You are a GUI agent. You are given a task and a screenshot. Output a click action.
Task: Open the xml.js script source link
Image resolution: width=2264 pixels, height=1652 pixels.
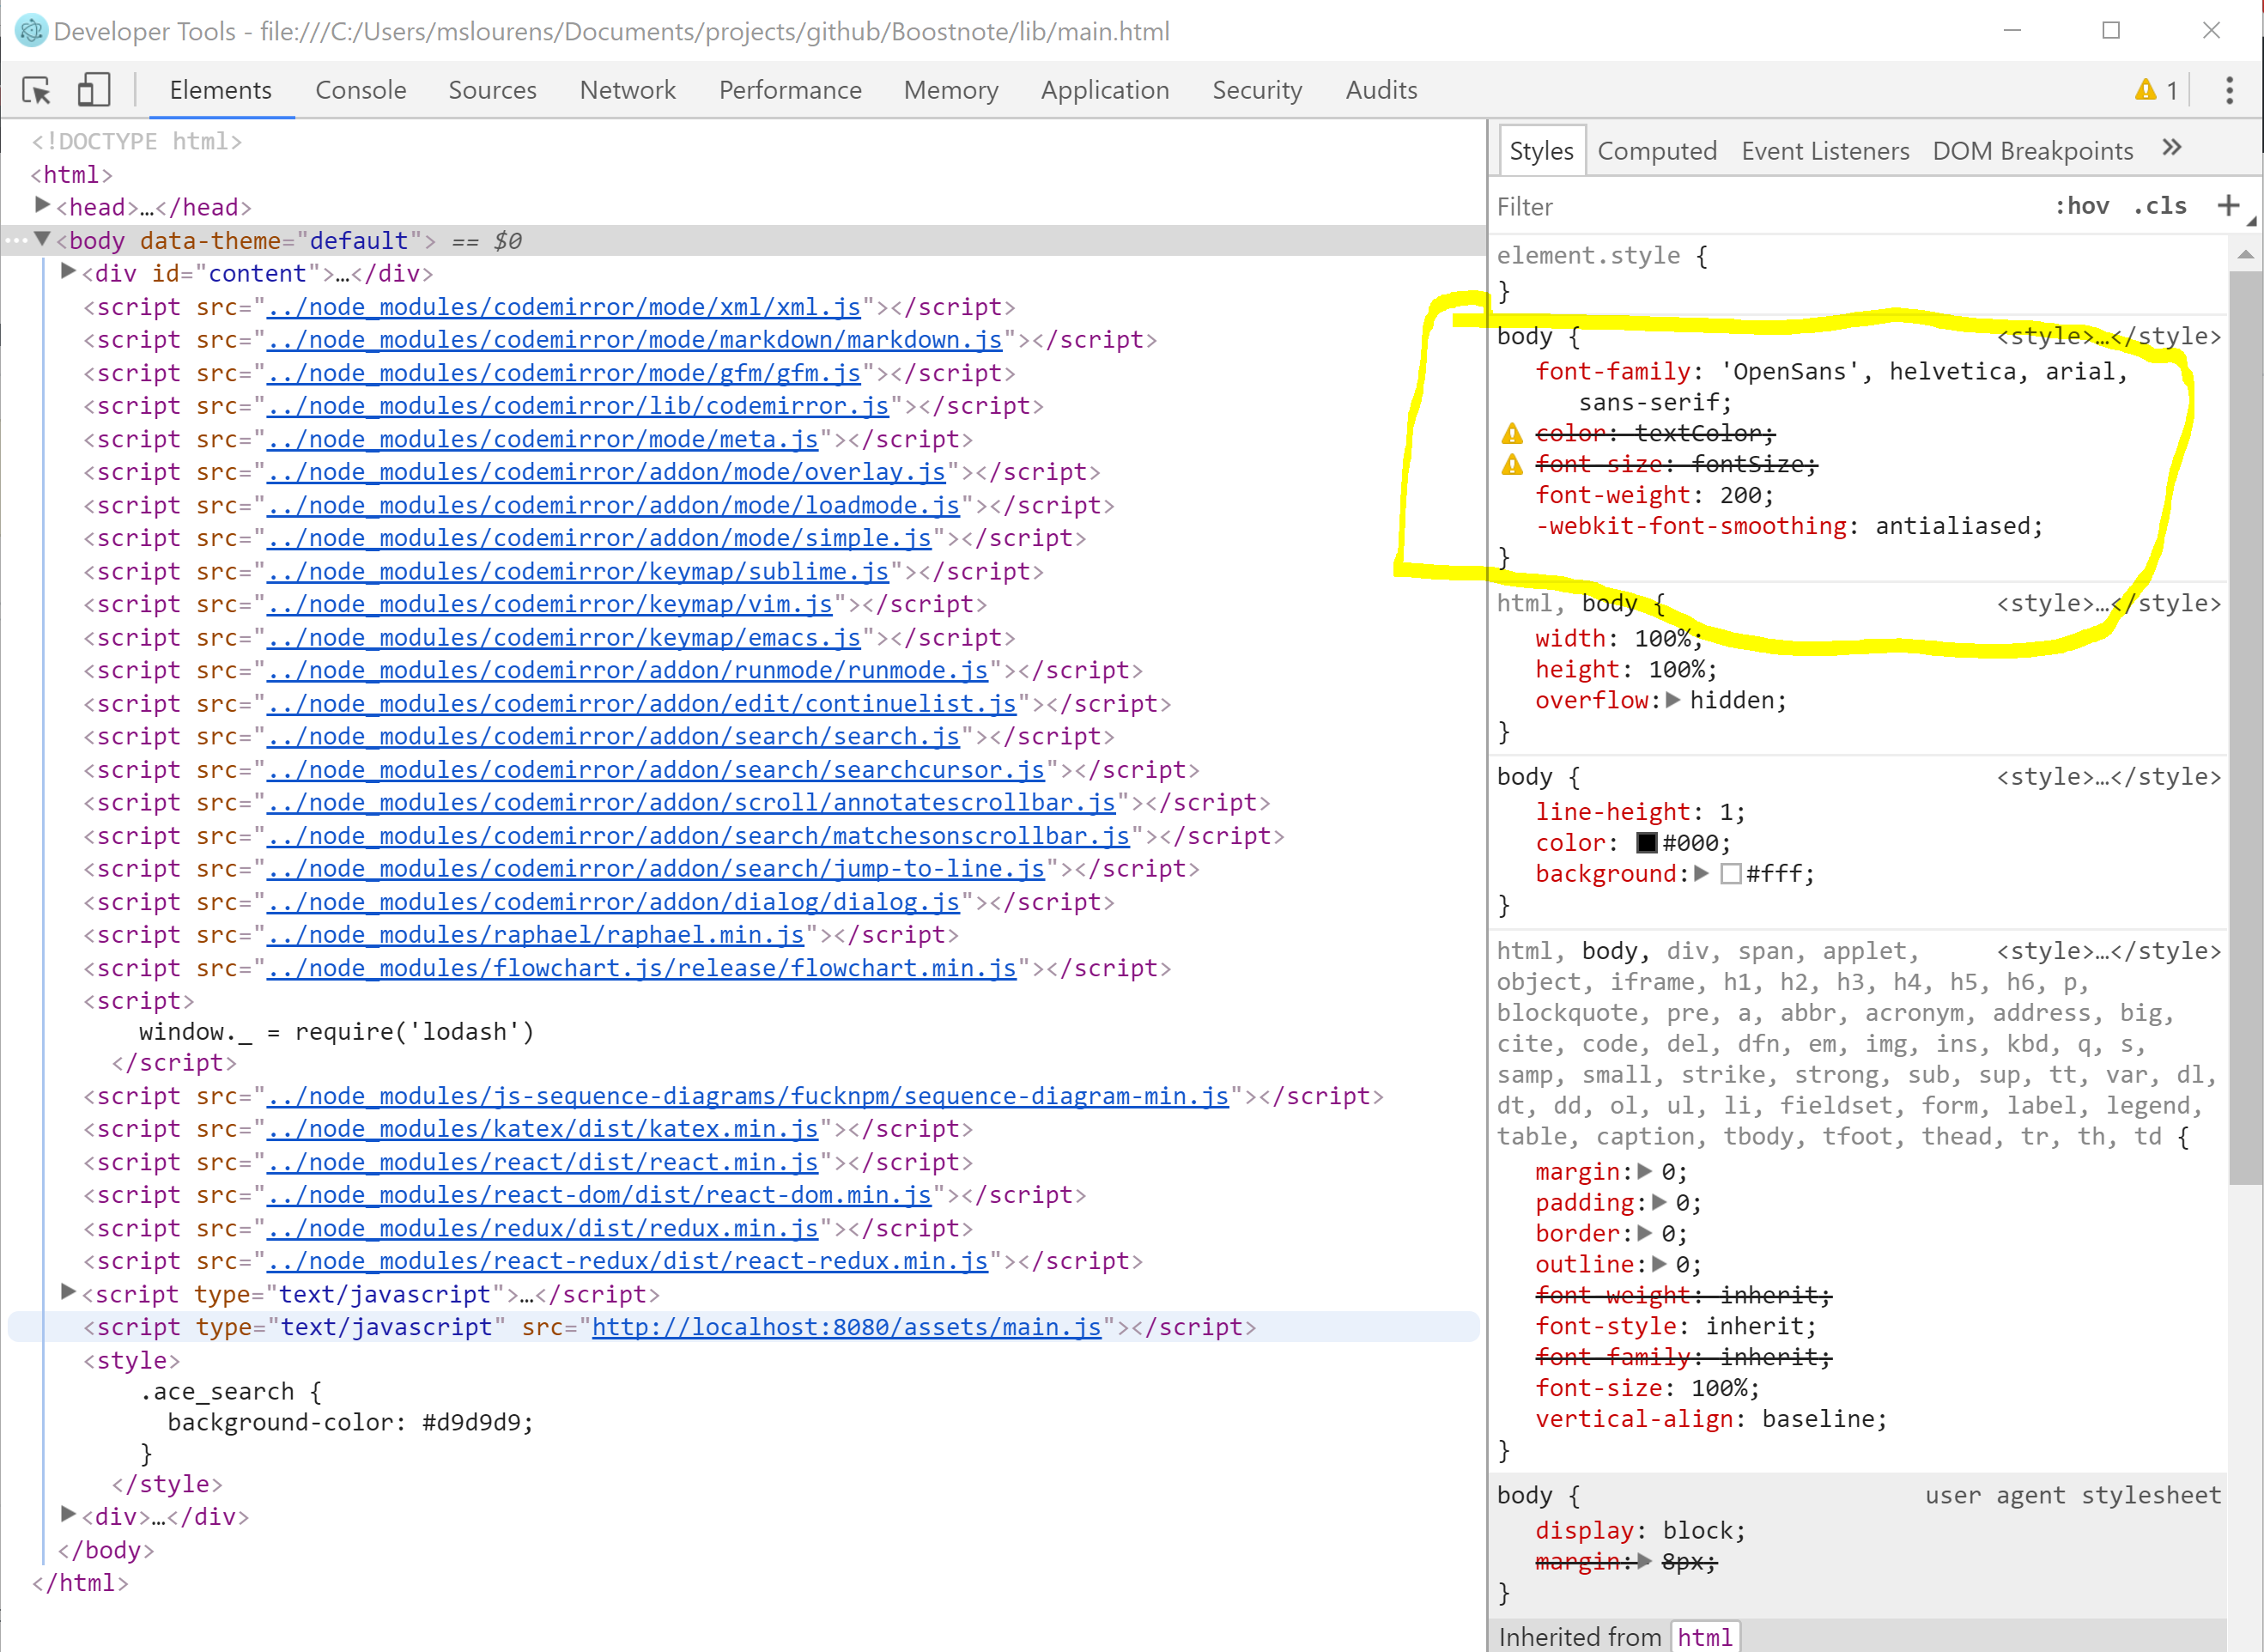coord(564,307)
